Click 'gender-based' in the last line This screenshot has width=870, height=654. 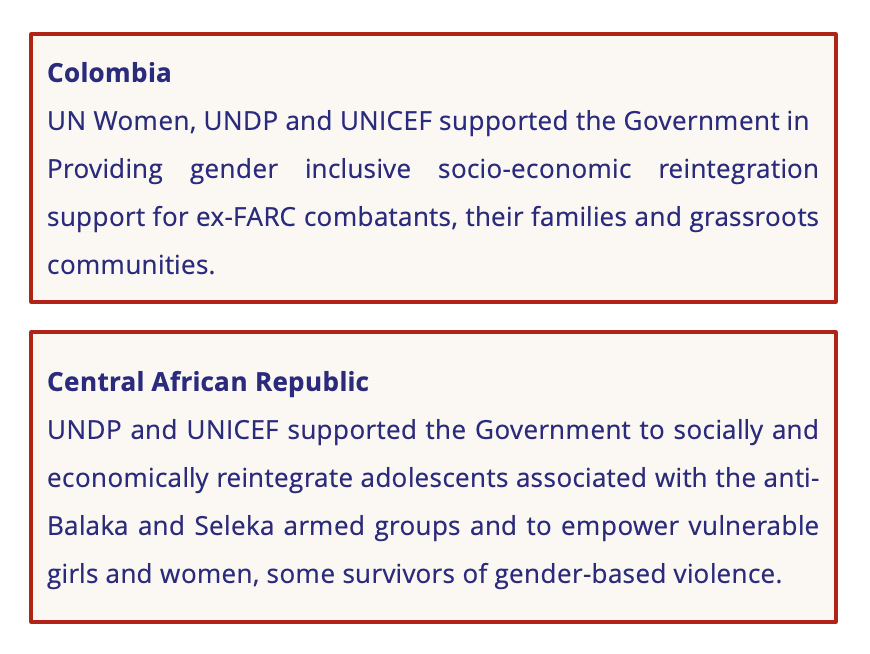(x=580, y=574)
